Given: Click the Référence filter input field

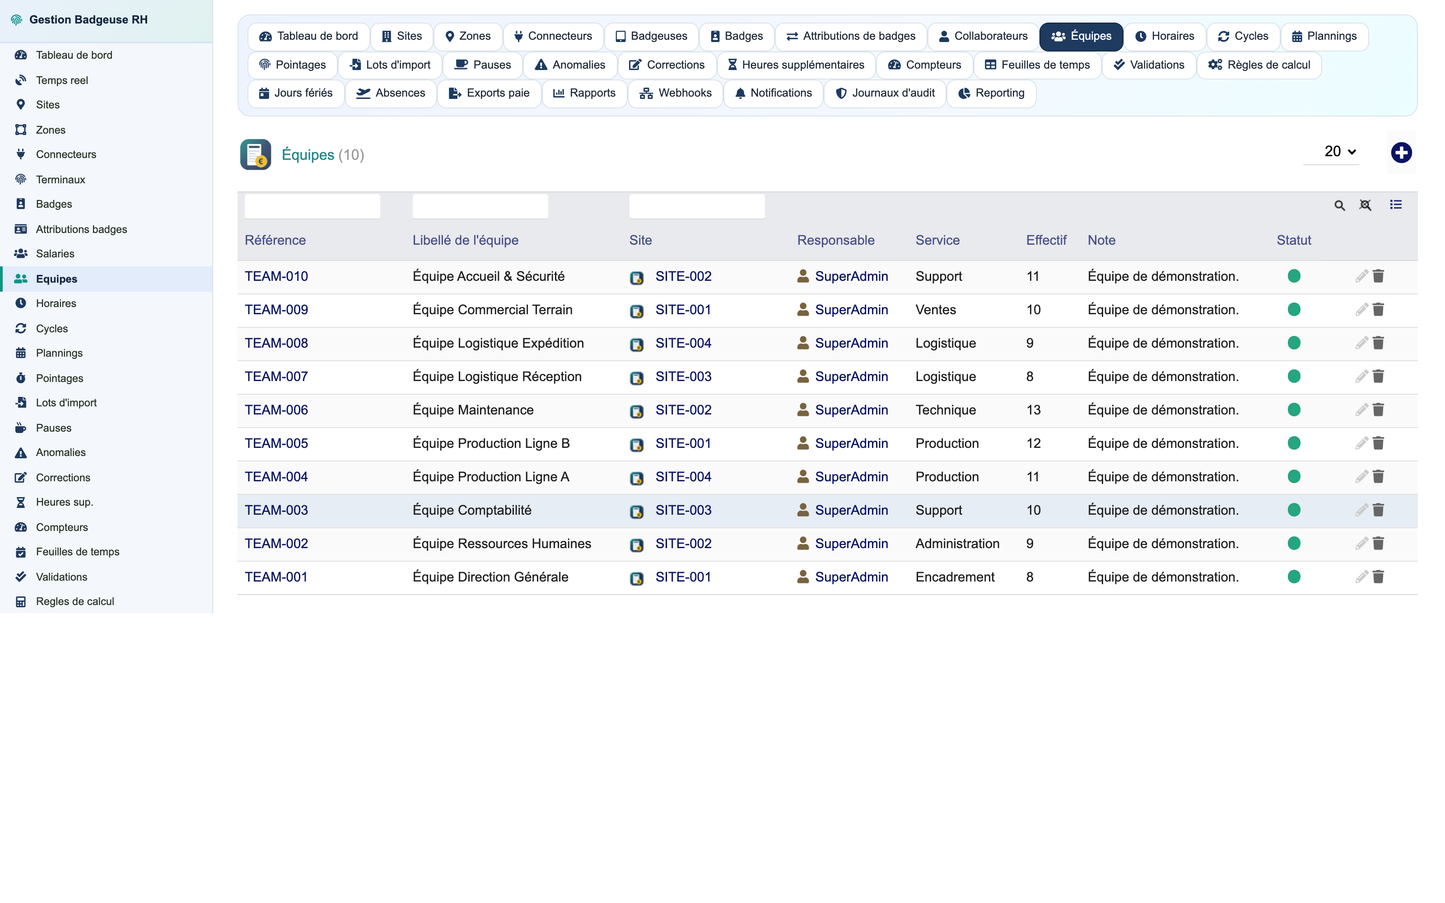Looking at the screenshot, I should (x=312, y=206).
